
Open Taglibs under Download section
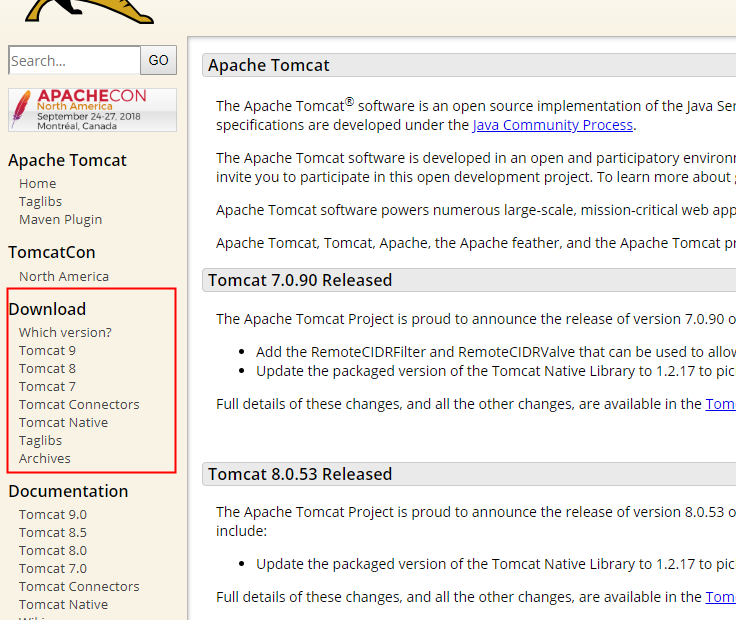pyautogui.click(x=40, y=440)
